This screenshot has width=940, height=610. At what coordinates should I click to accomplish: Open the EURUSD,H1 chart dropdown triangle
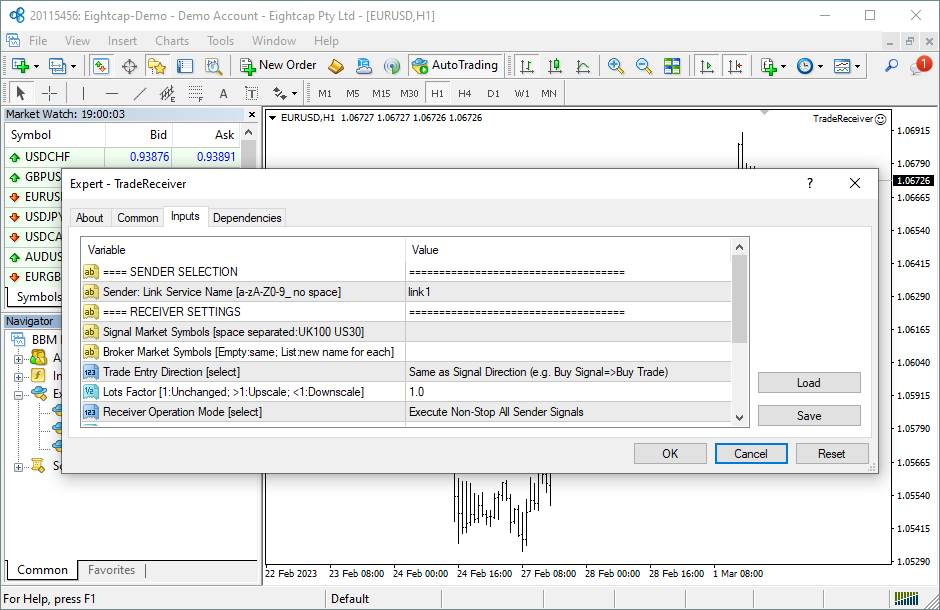[x=272, y=117]
